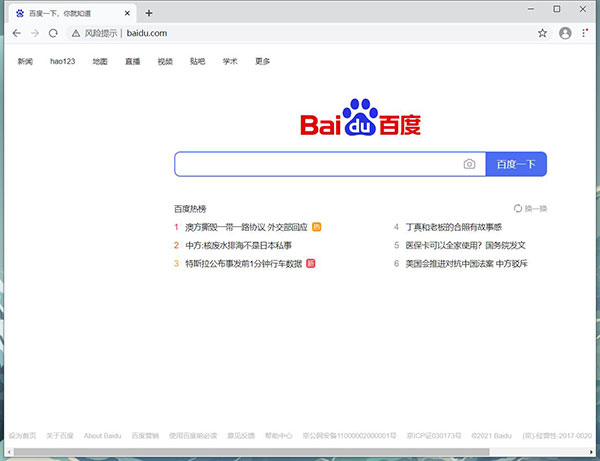Click the scrollbar left arrow

(9, 452)
